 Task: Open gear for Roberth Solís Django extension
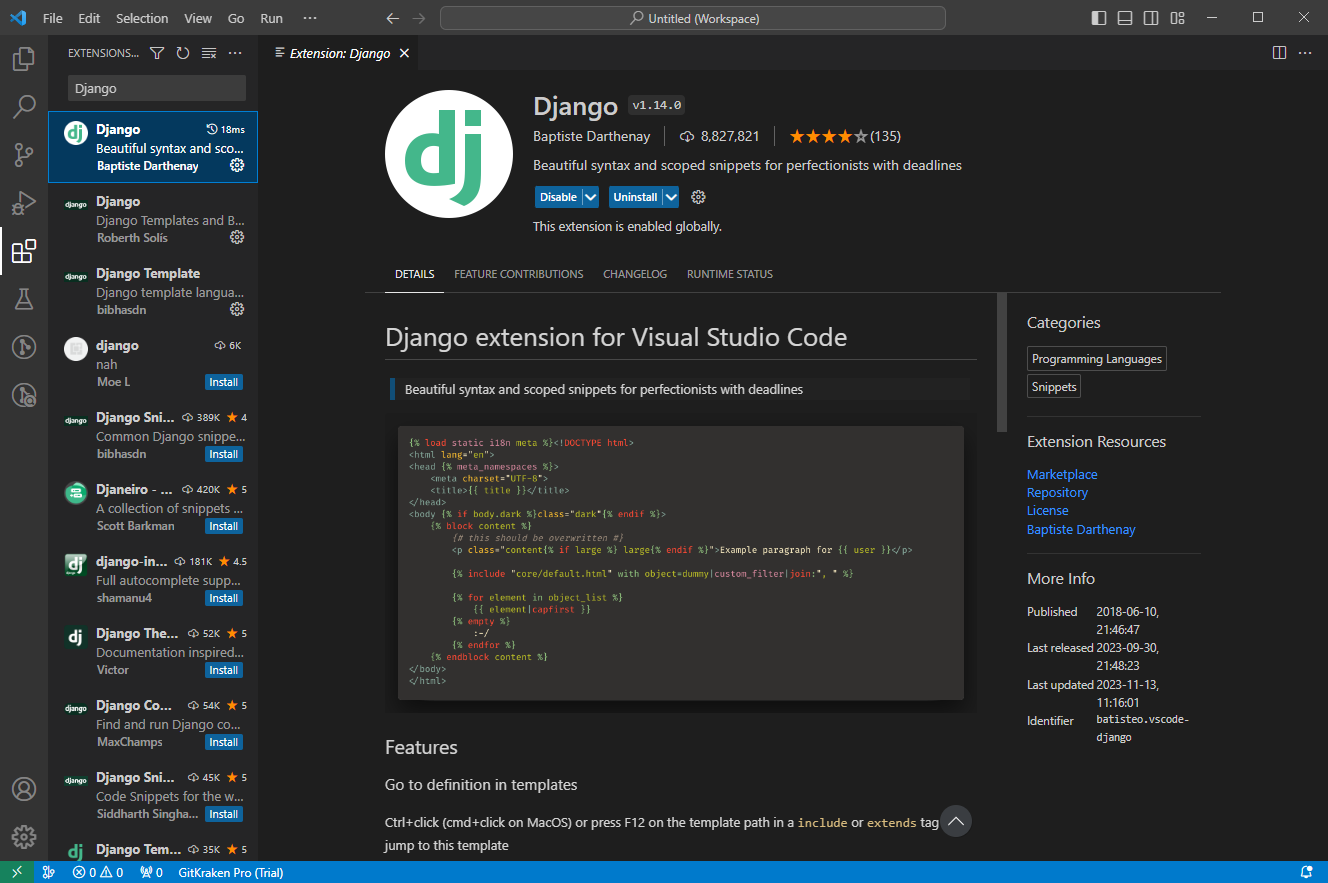click(237, 237)
